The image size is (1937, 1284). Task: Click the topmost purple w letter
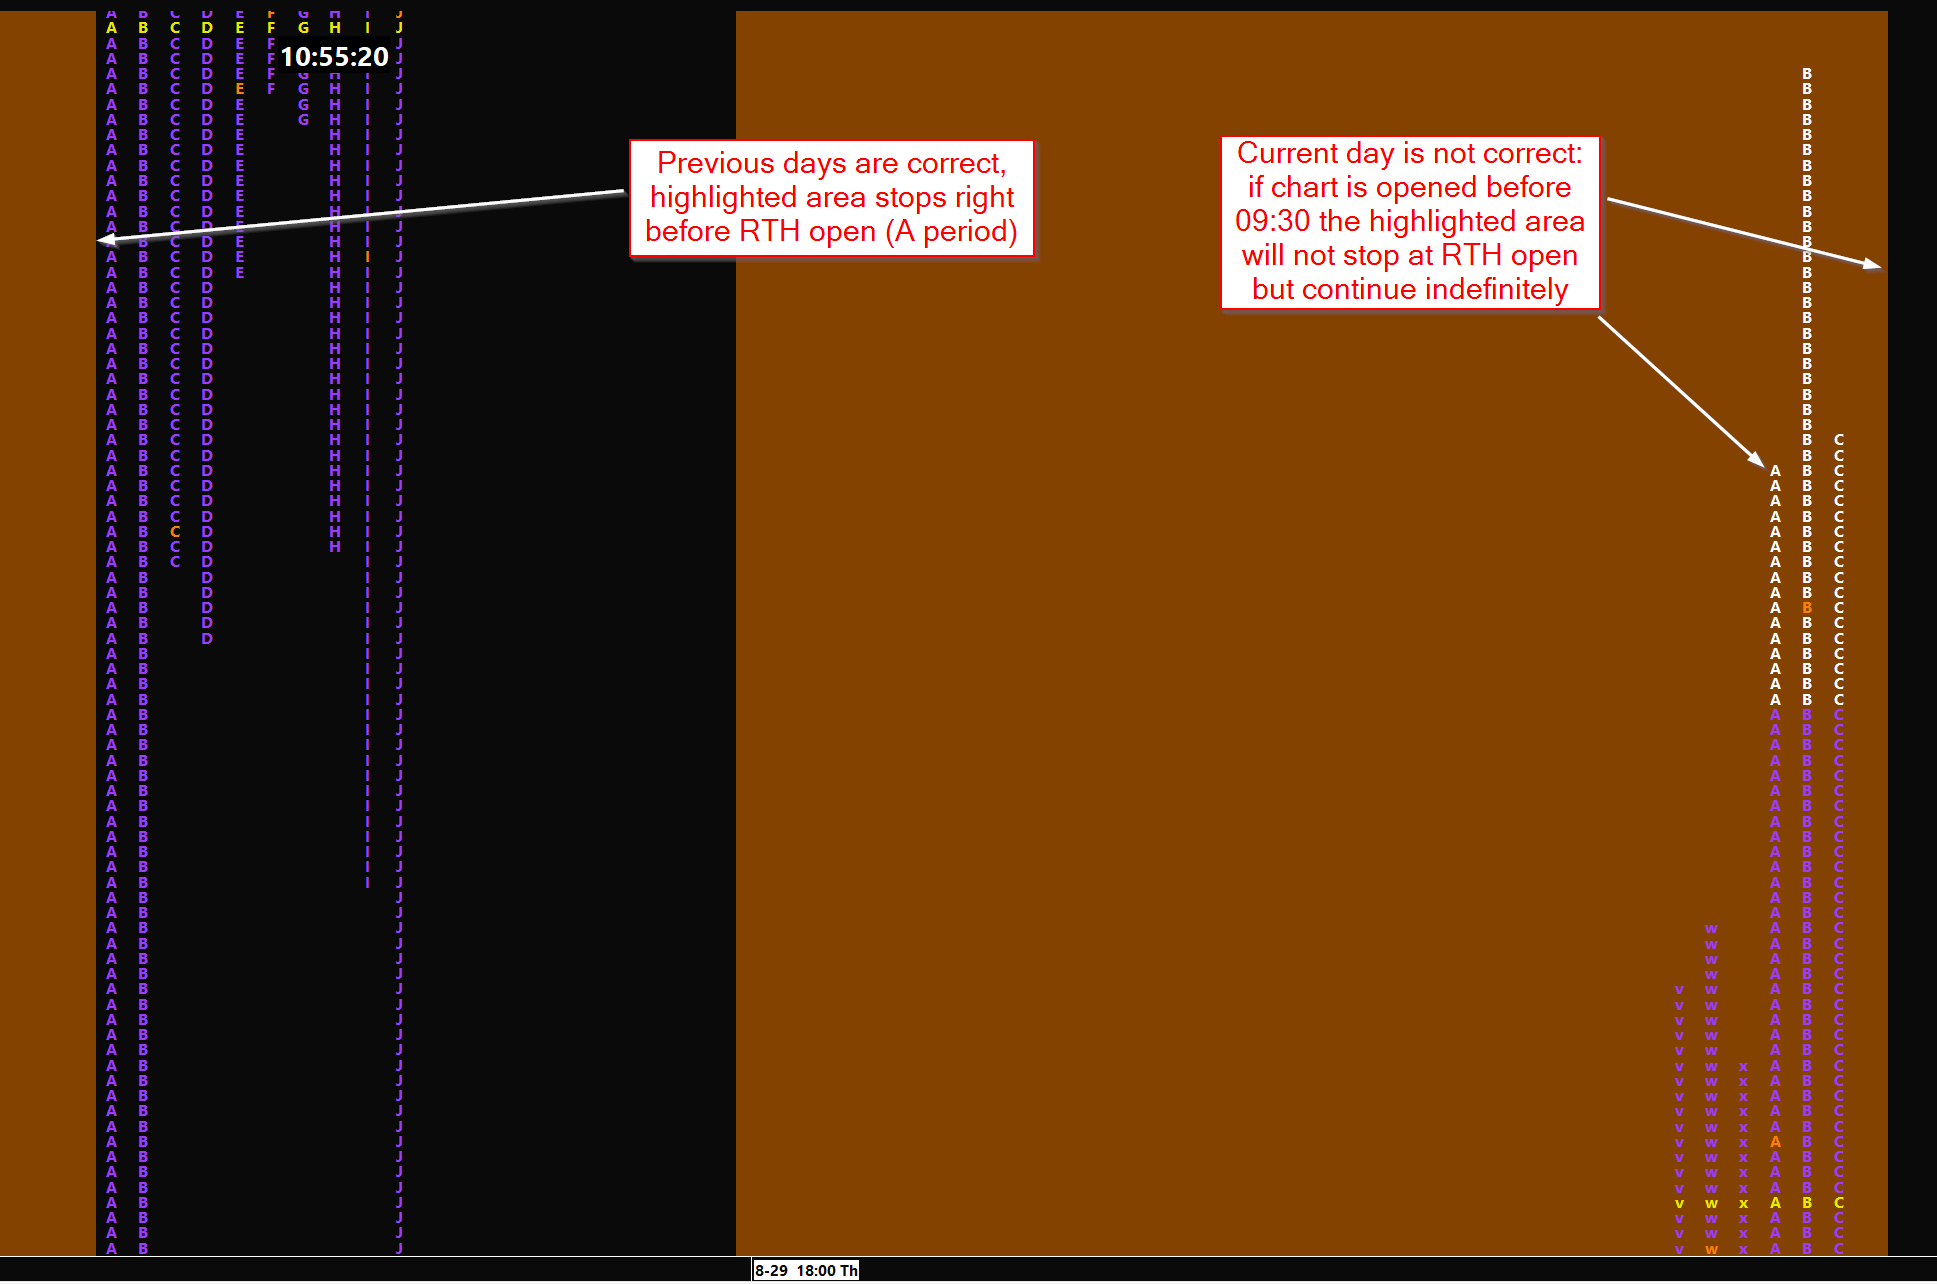coord(1711,929)
